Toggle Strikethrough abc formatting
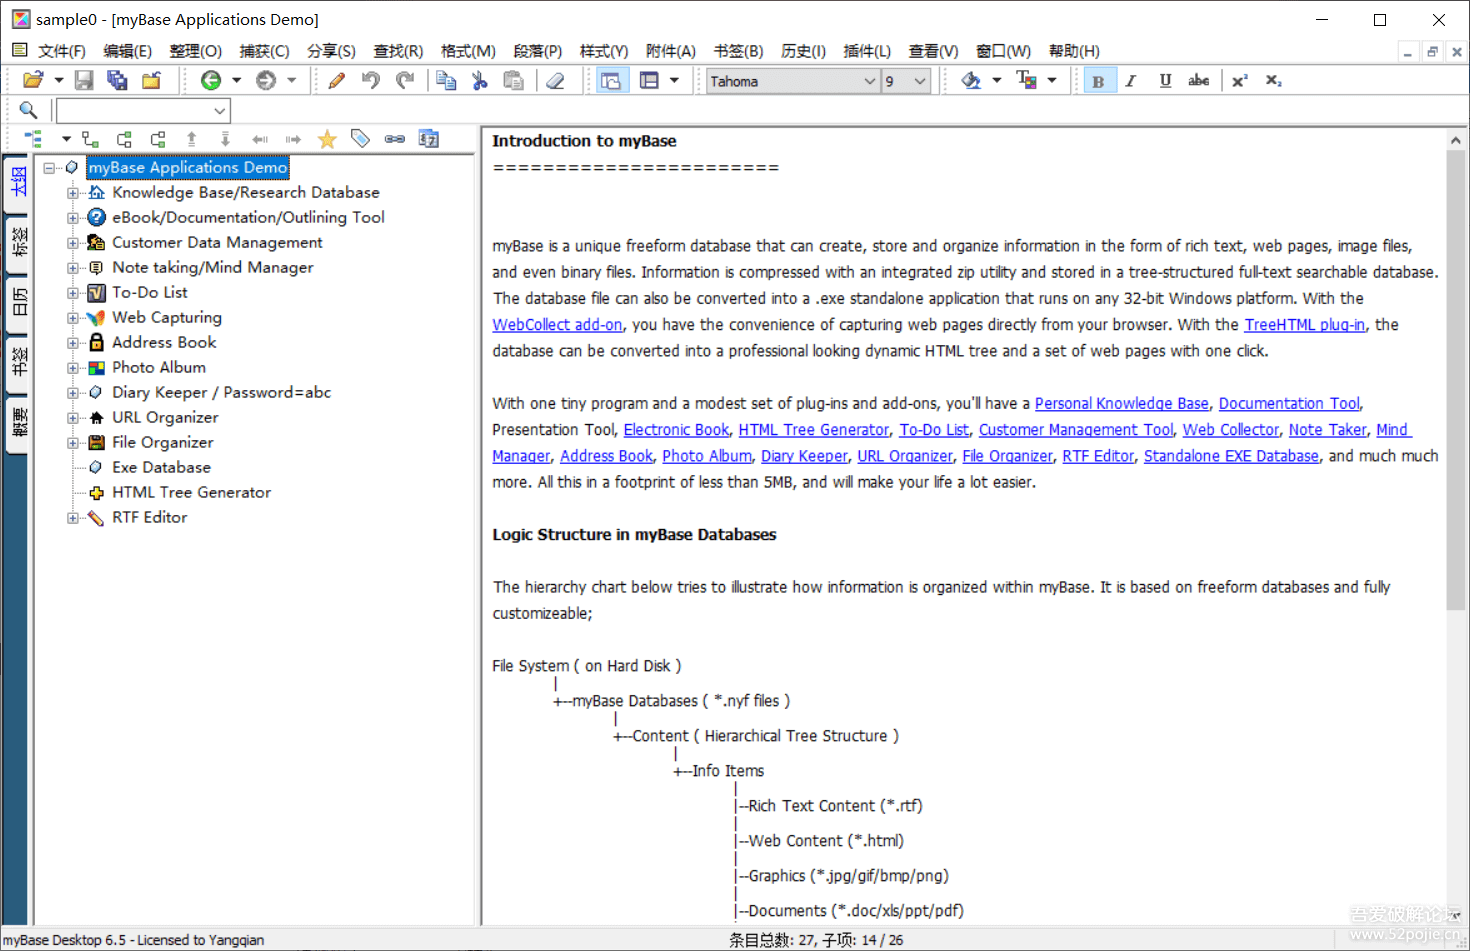This screenshot has width=1470, height=951. [x=1199, y=81]
